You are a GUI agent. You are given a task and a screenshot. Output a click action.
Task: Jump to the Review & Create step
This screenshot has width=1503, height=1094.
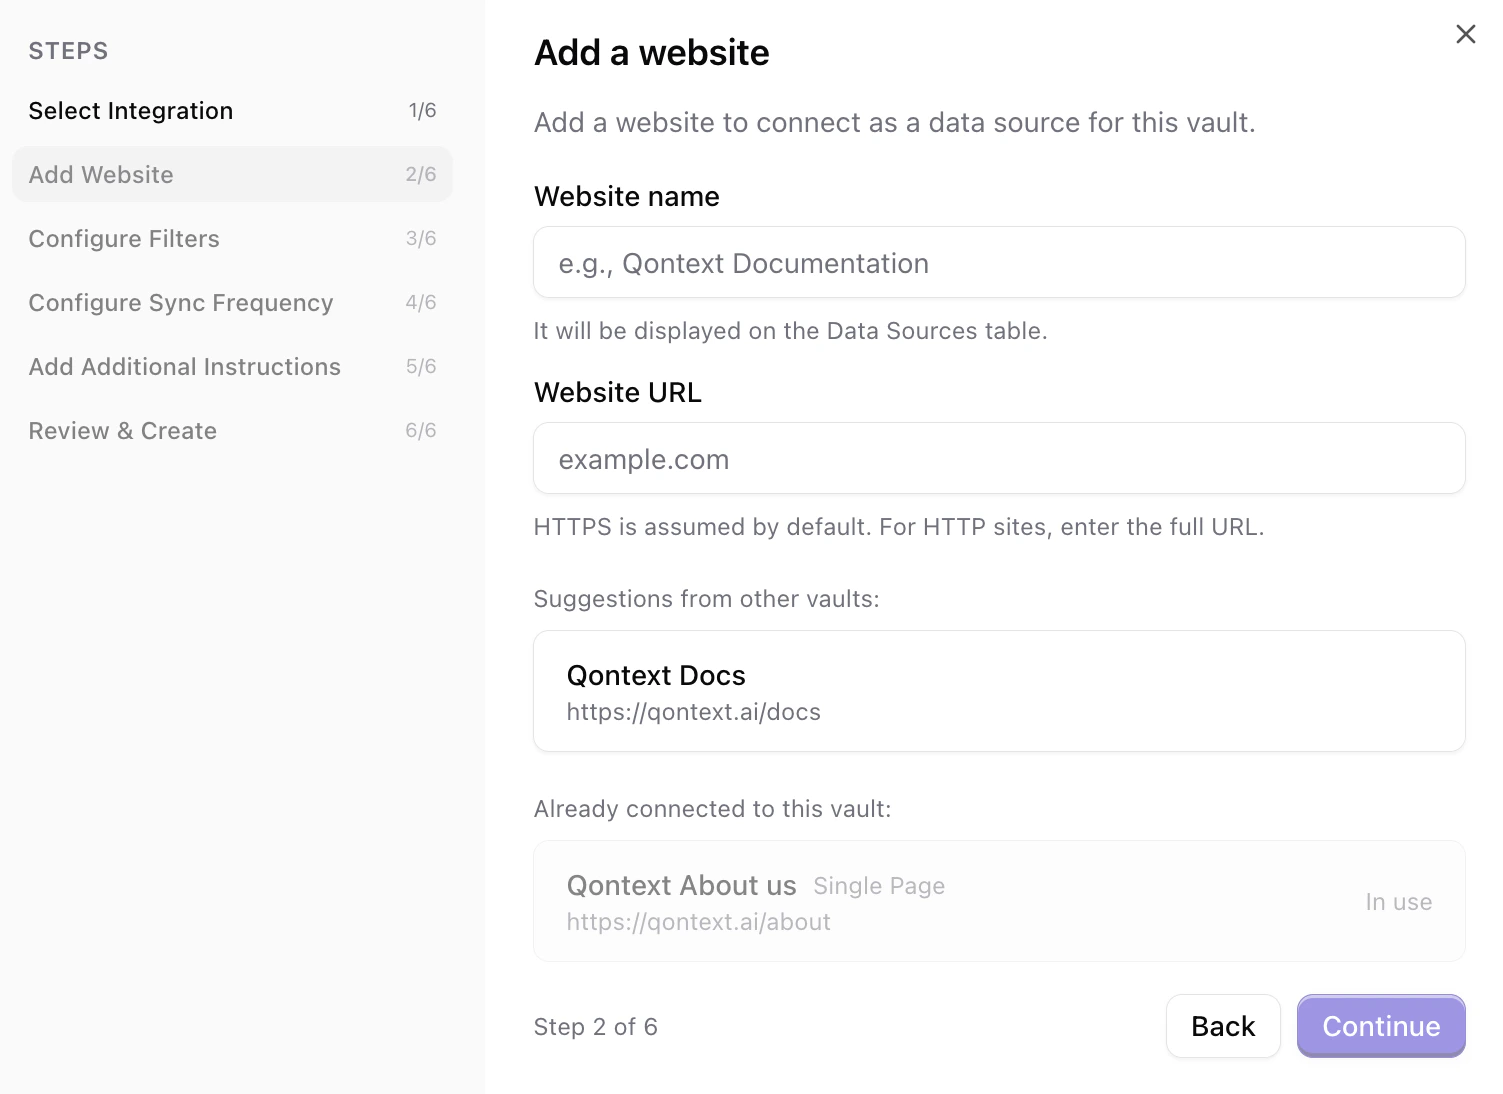click(123, 430)
